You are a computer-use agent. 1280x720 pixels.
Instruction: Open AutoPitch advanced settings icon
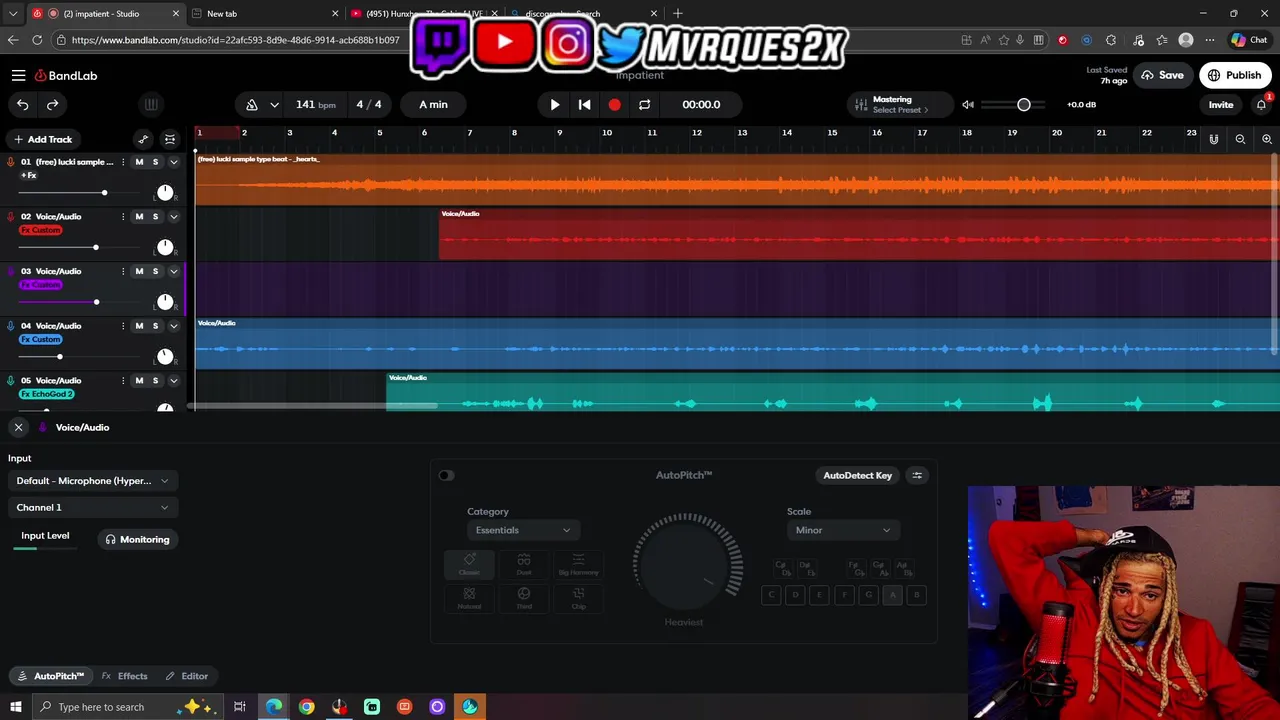tap(917, 475)
